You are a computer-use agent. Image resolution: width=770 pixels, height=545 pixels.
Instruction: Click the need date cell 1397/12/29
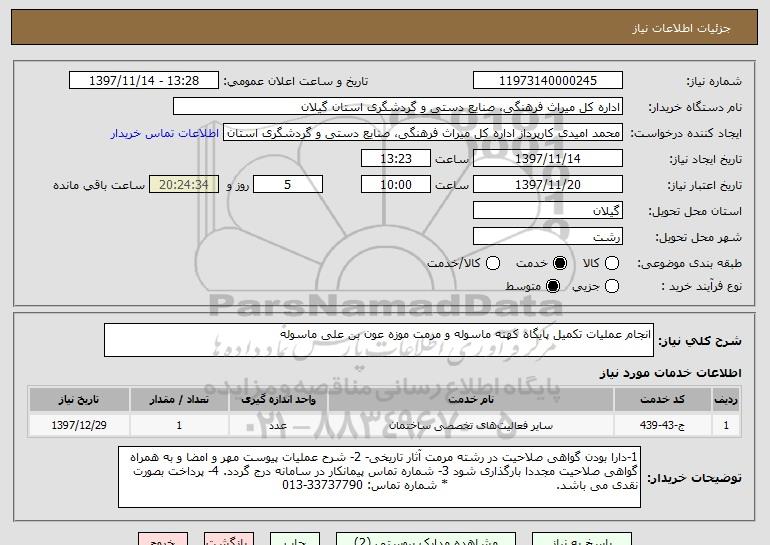(x=79, y=425)
